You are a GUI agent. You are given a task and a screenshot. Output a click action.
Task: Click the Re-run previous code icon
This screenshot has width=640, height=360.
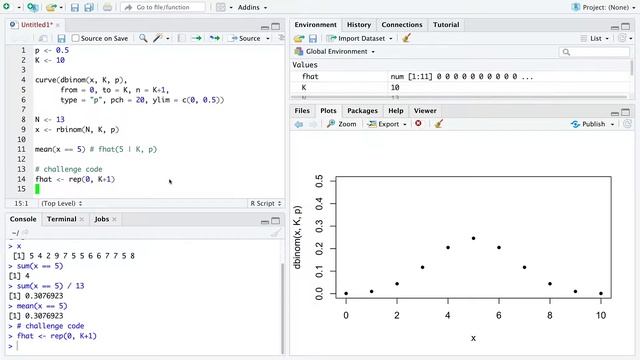(x=214, y=38)
